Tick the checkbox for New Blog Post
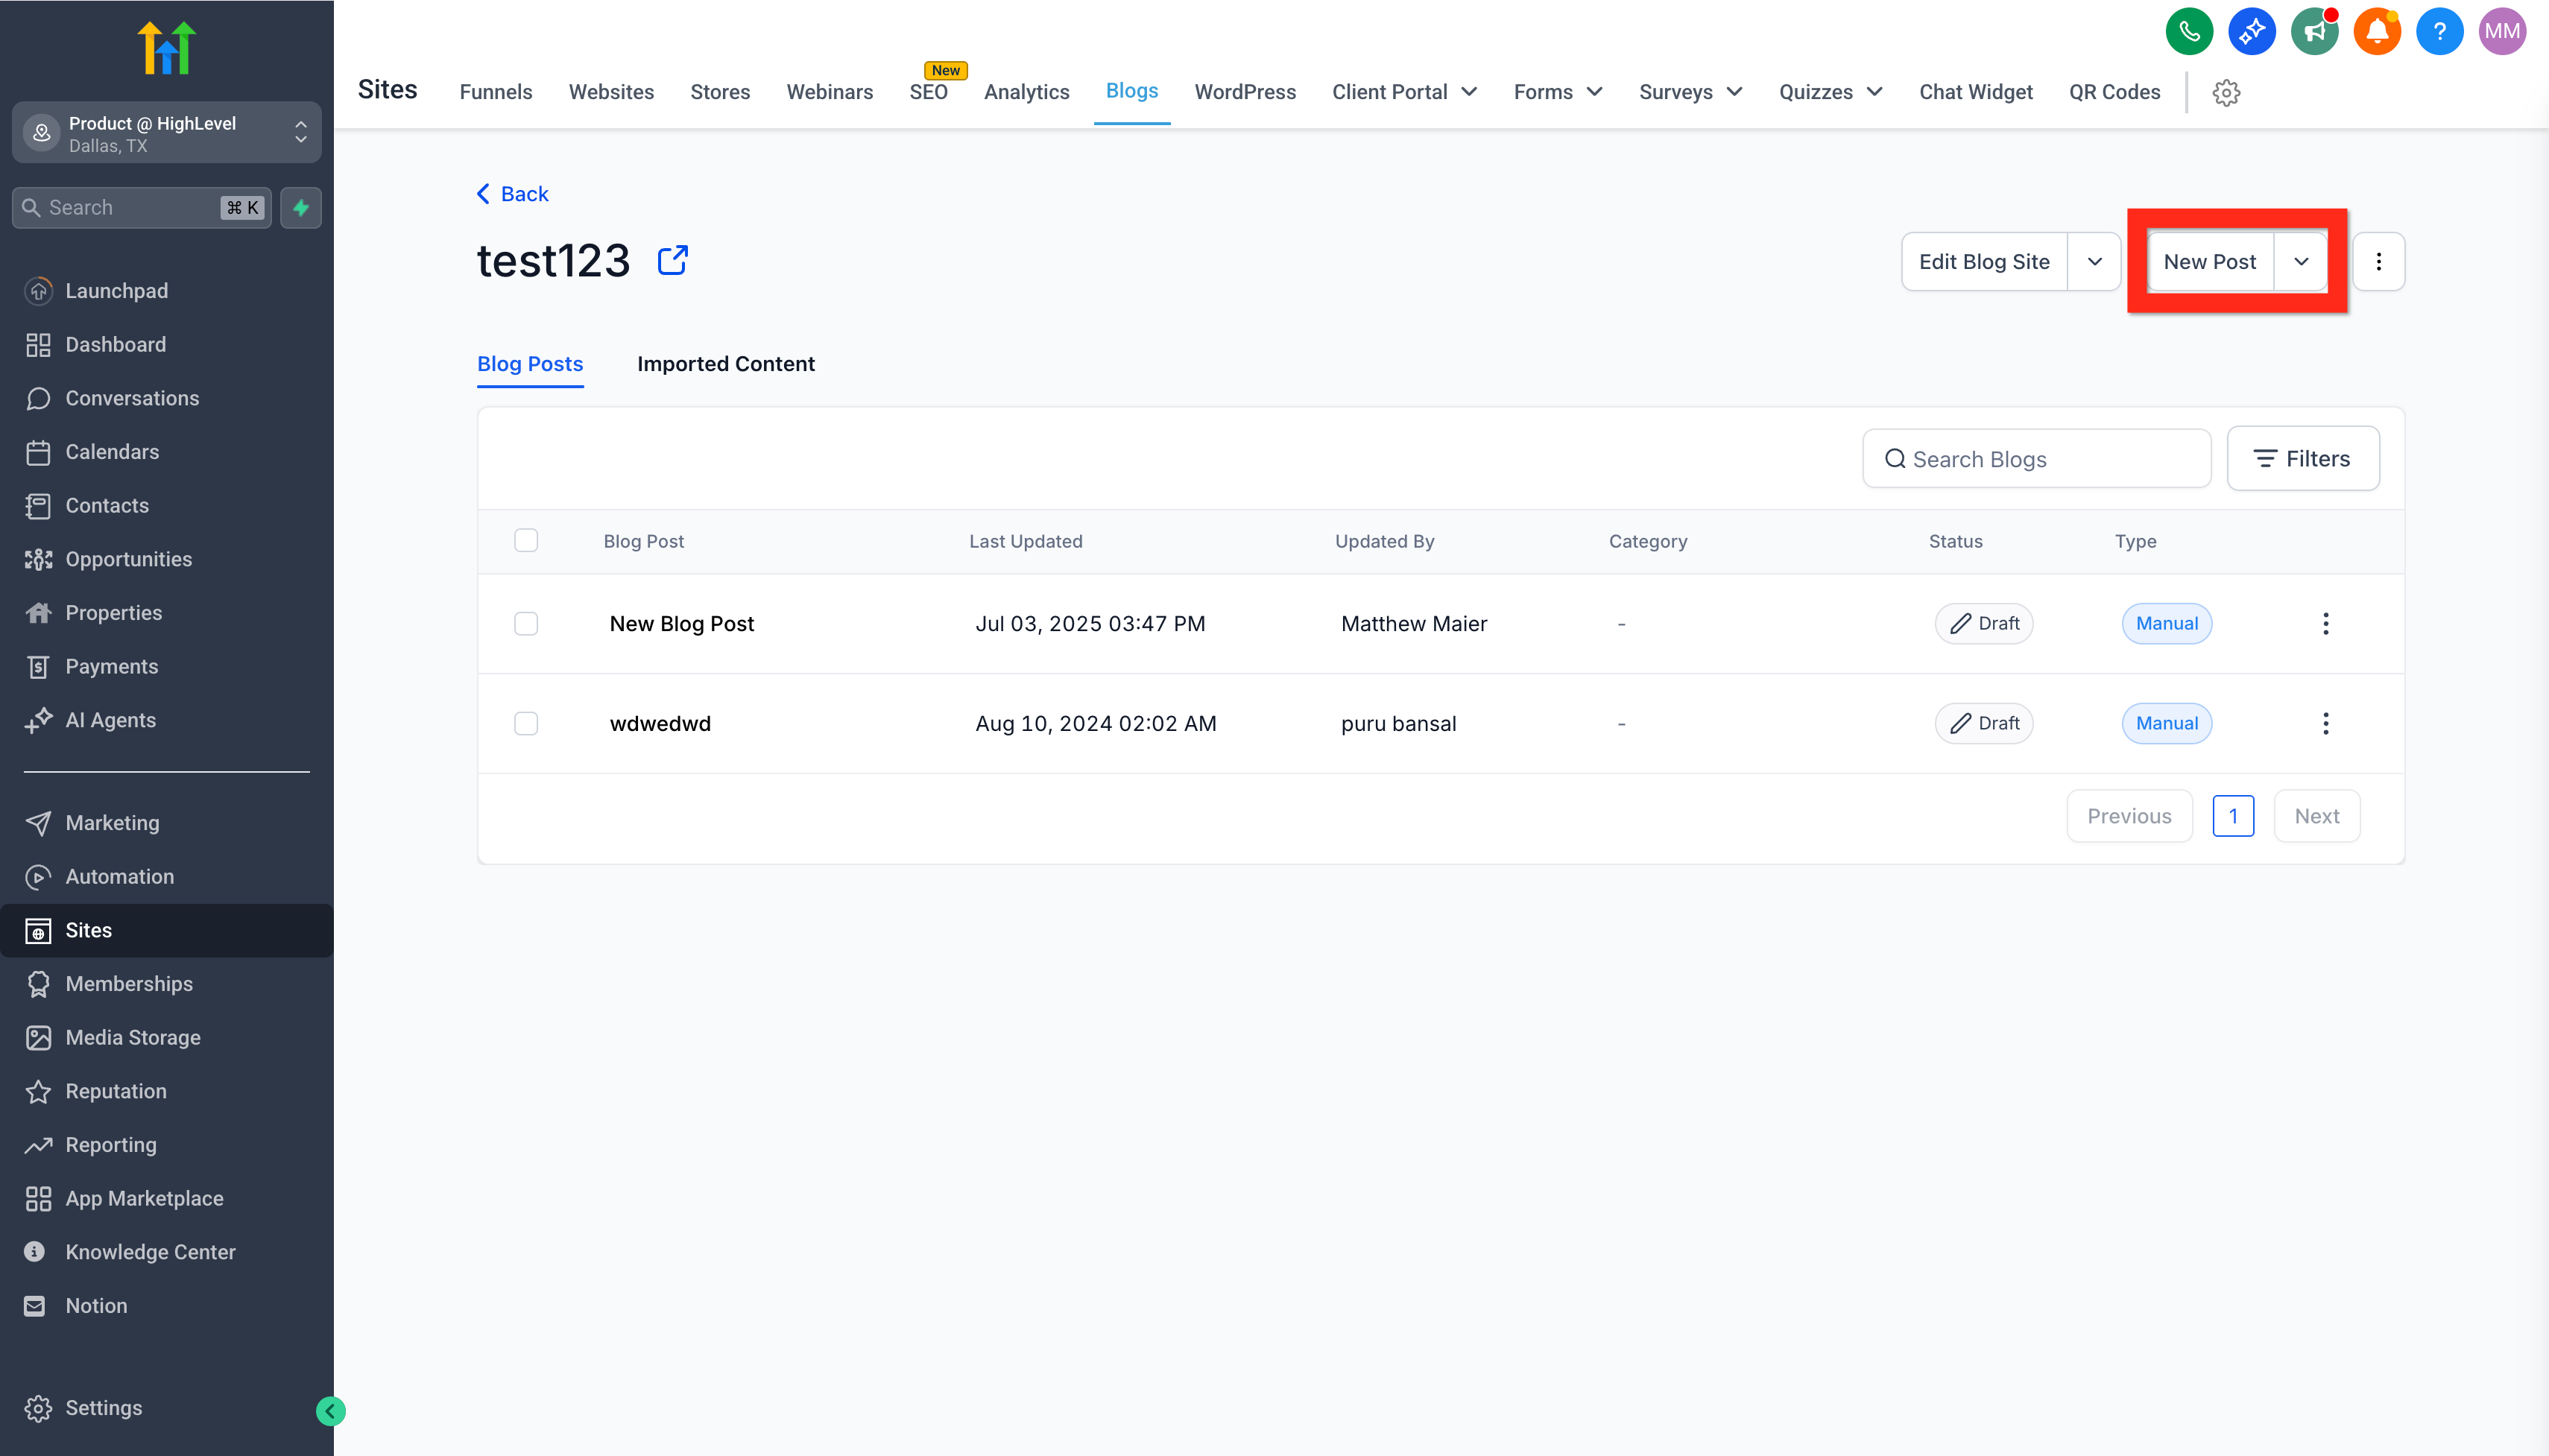 (526, 623)
